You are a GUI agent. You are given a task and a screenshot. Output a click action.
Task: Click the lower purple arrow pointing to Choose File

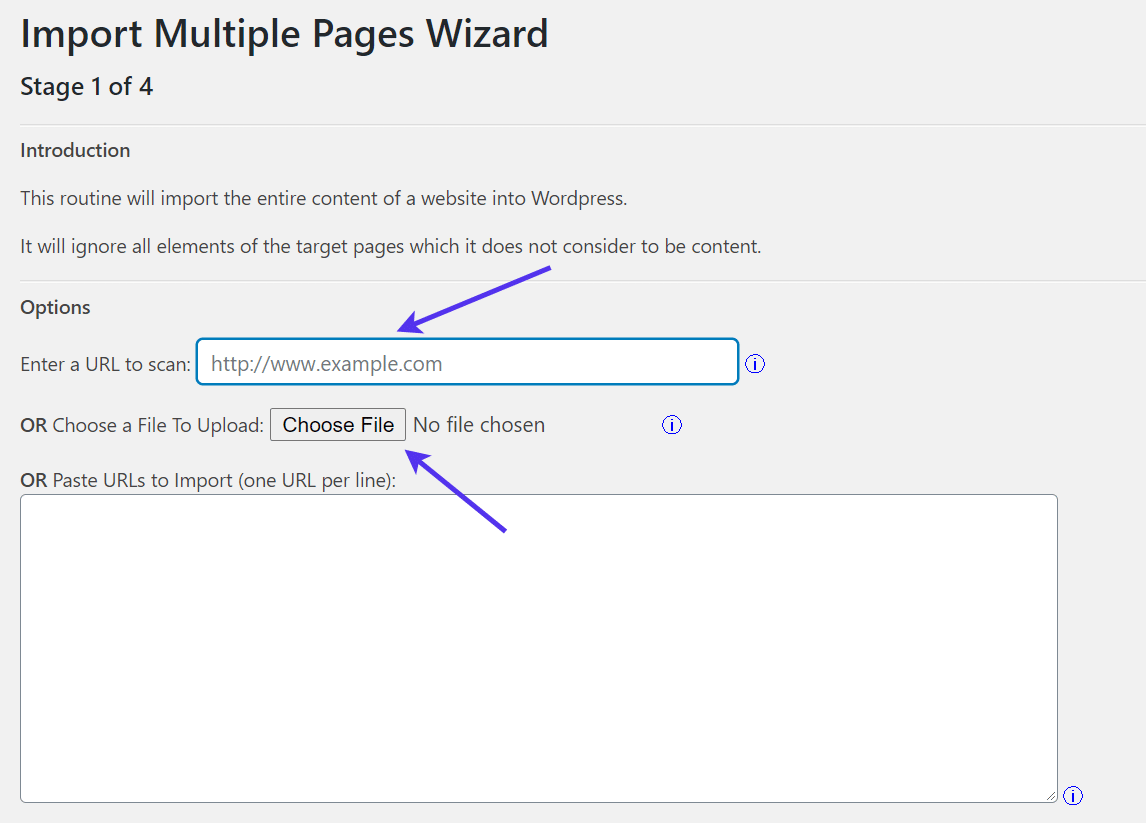pos(456,491)
